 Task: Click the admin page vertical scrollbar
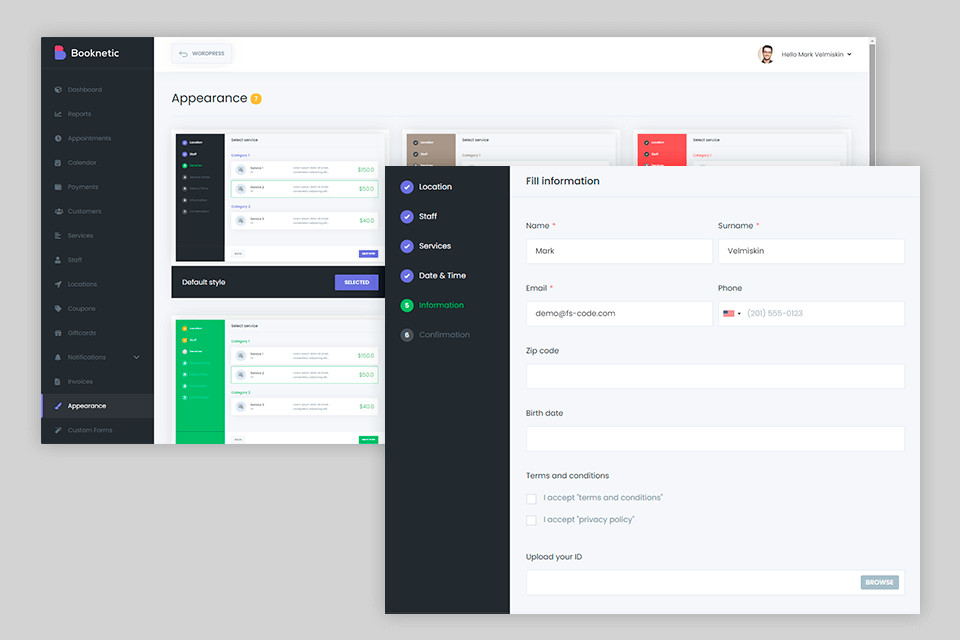tap(872, 102)
